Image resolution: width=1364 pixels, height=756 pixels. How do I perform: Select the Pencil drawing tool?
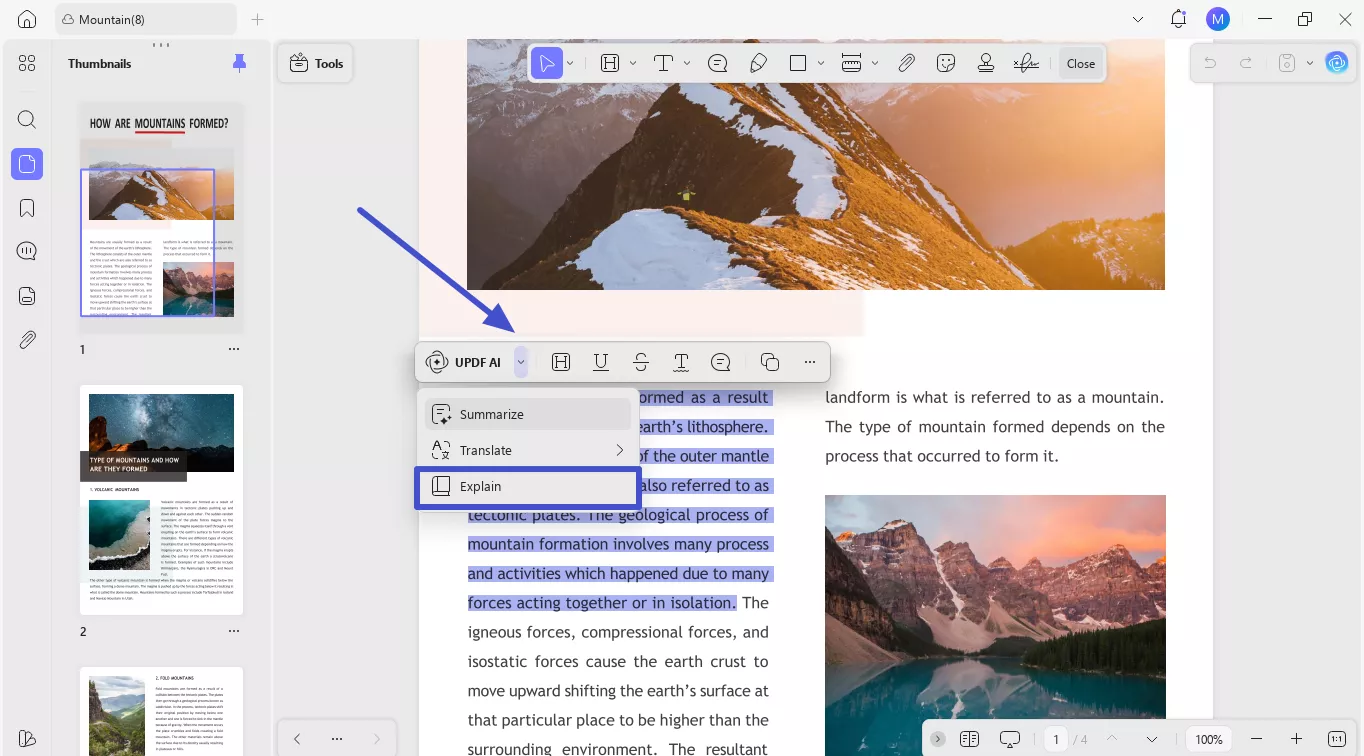759,62
